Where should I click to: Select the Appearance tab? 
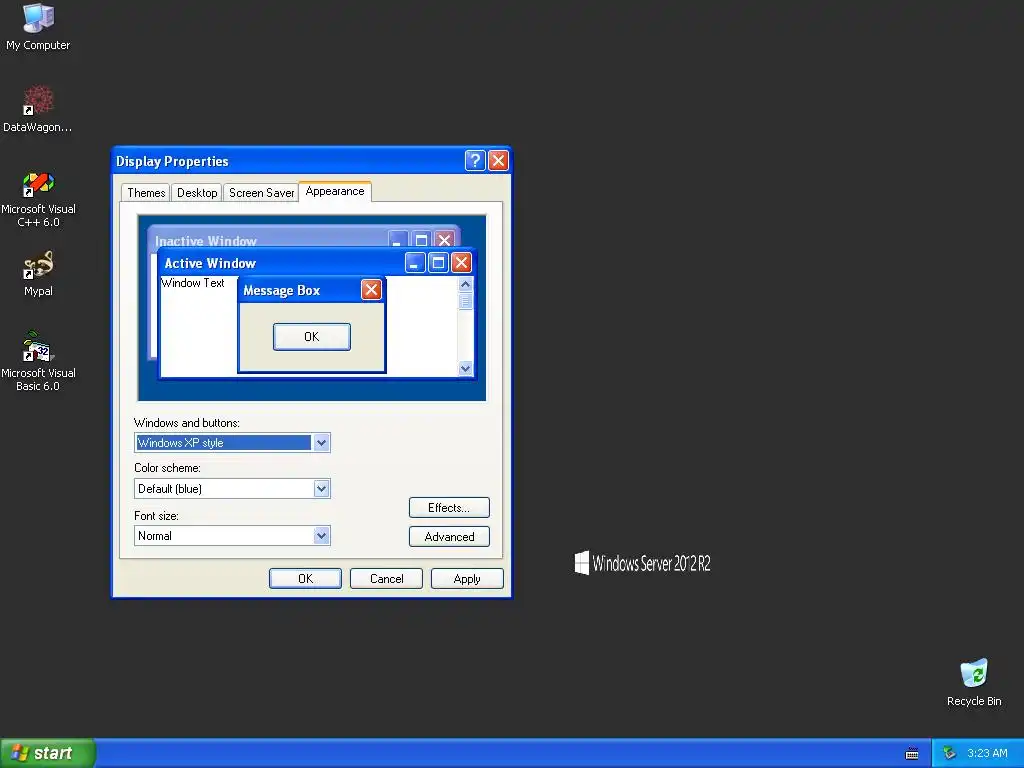tap(335, 191)
